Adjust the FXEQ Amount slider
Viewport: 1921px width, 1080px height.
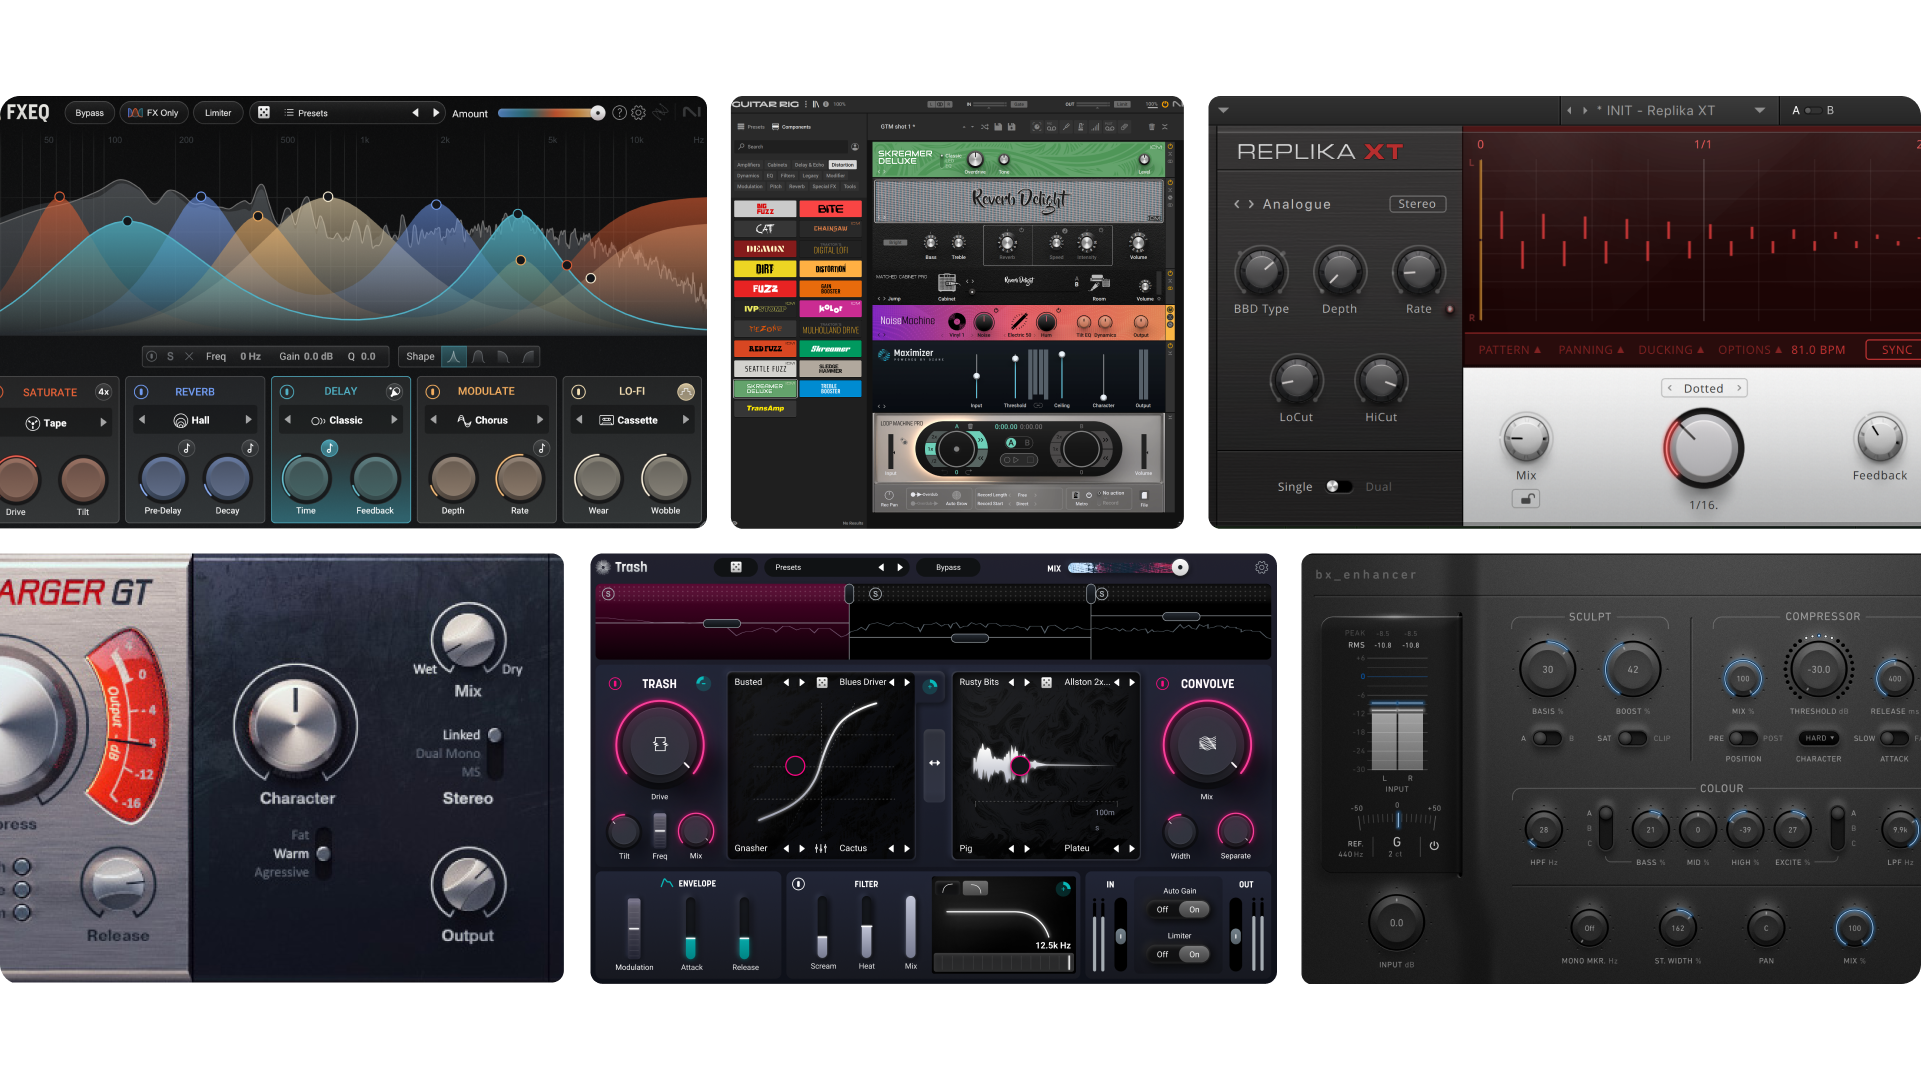(551, 113)
